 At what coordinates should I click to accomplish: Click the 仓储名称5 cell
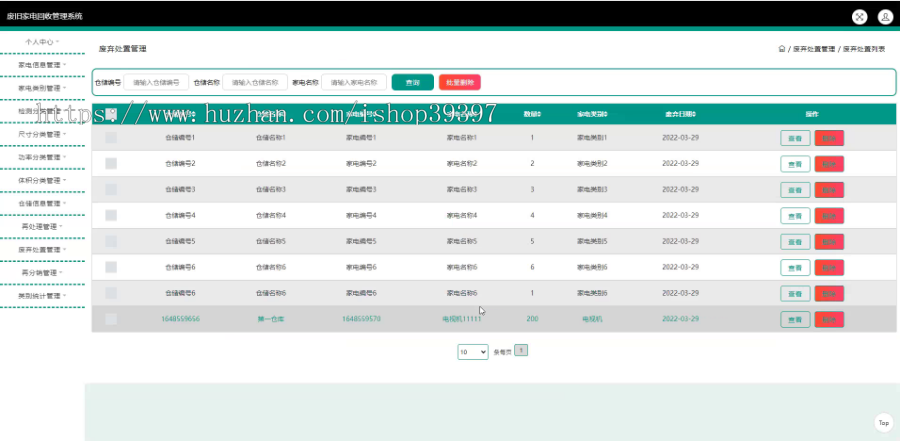pos(270,241)
